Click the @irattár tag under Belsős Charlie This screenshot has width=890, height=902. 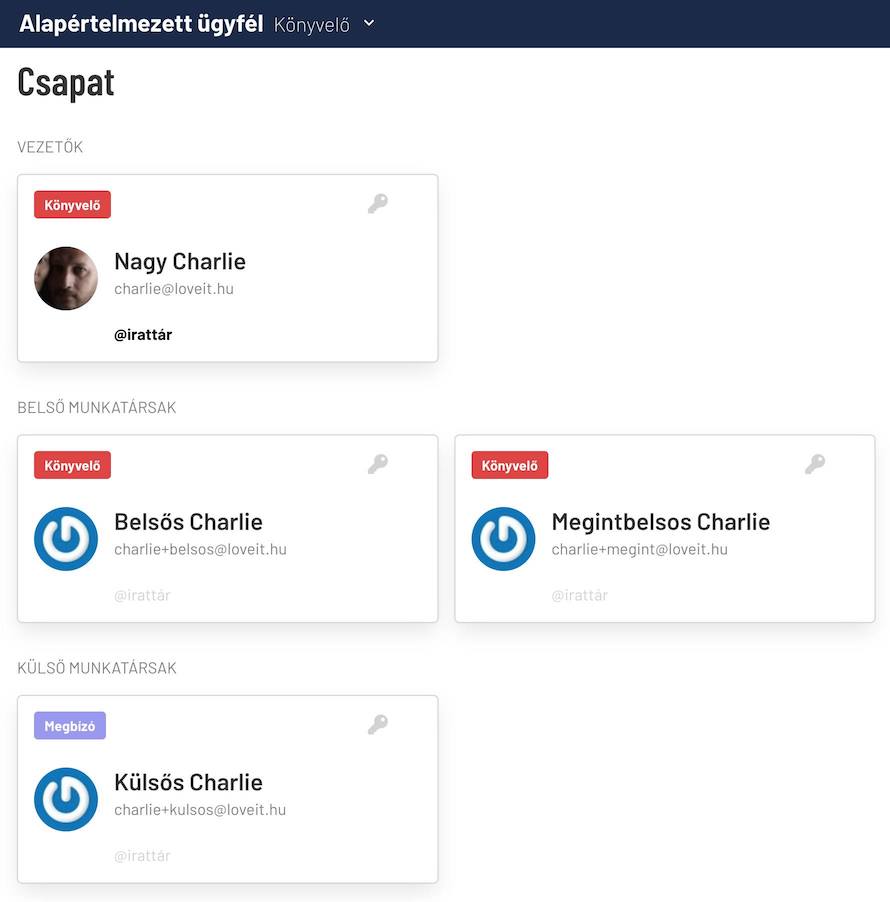[142, 595]
